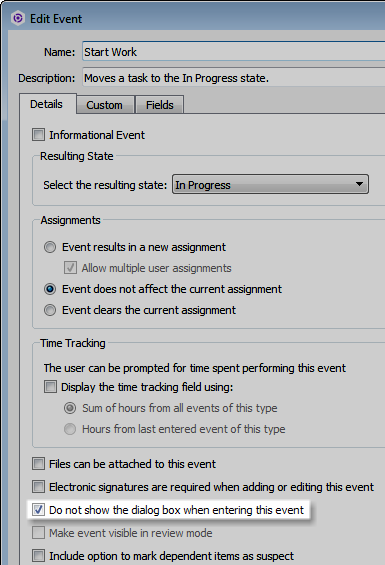385x565 pixels.
Task: Select Event does not affect current assignment
Action: click(50, 289)
